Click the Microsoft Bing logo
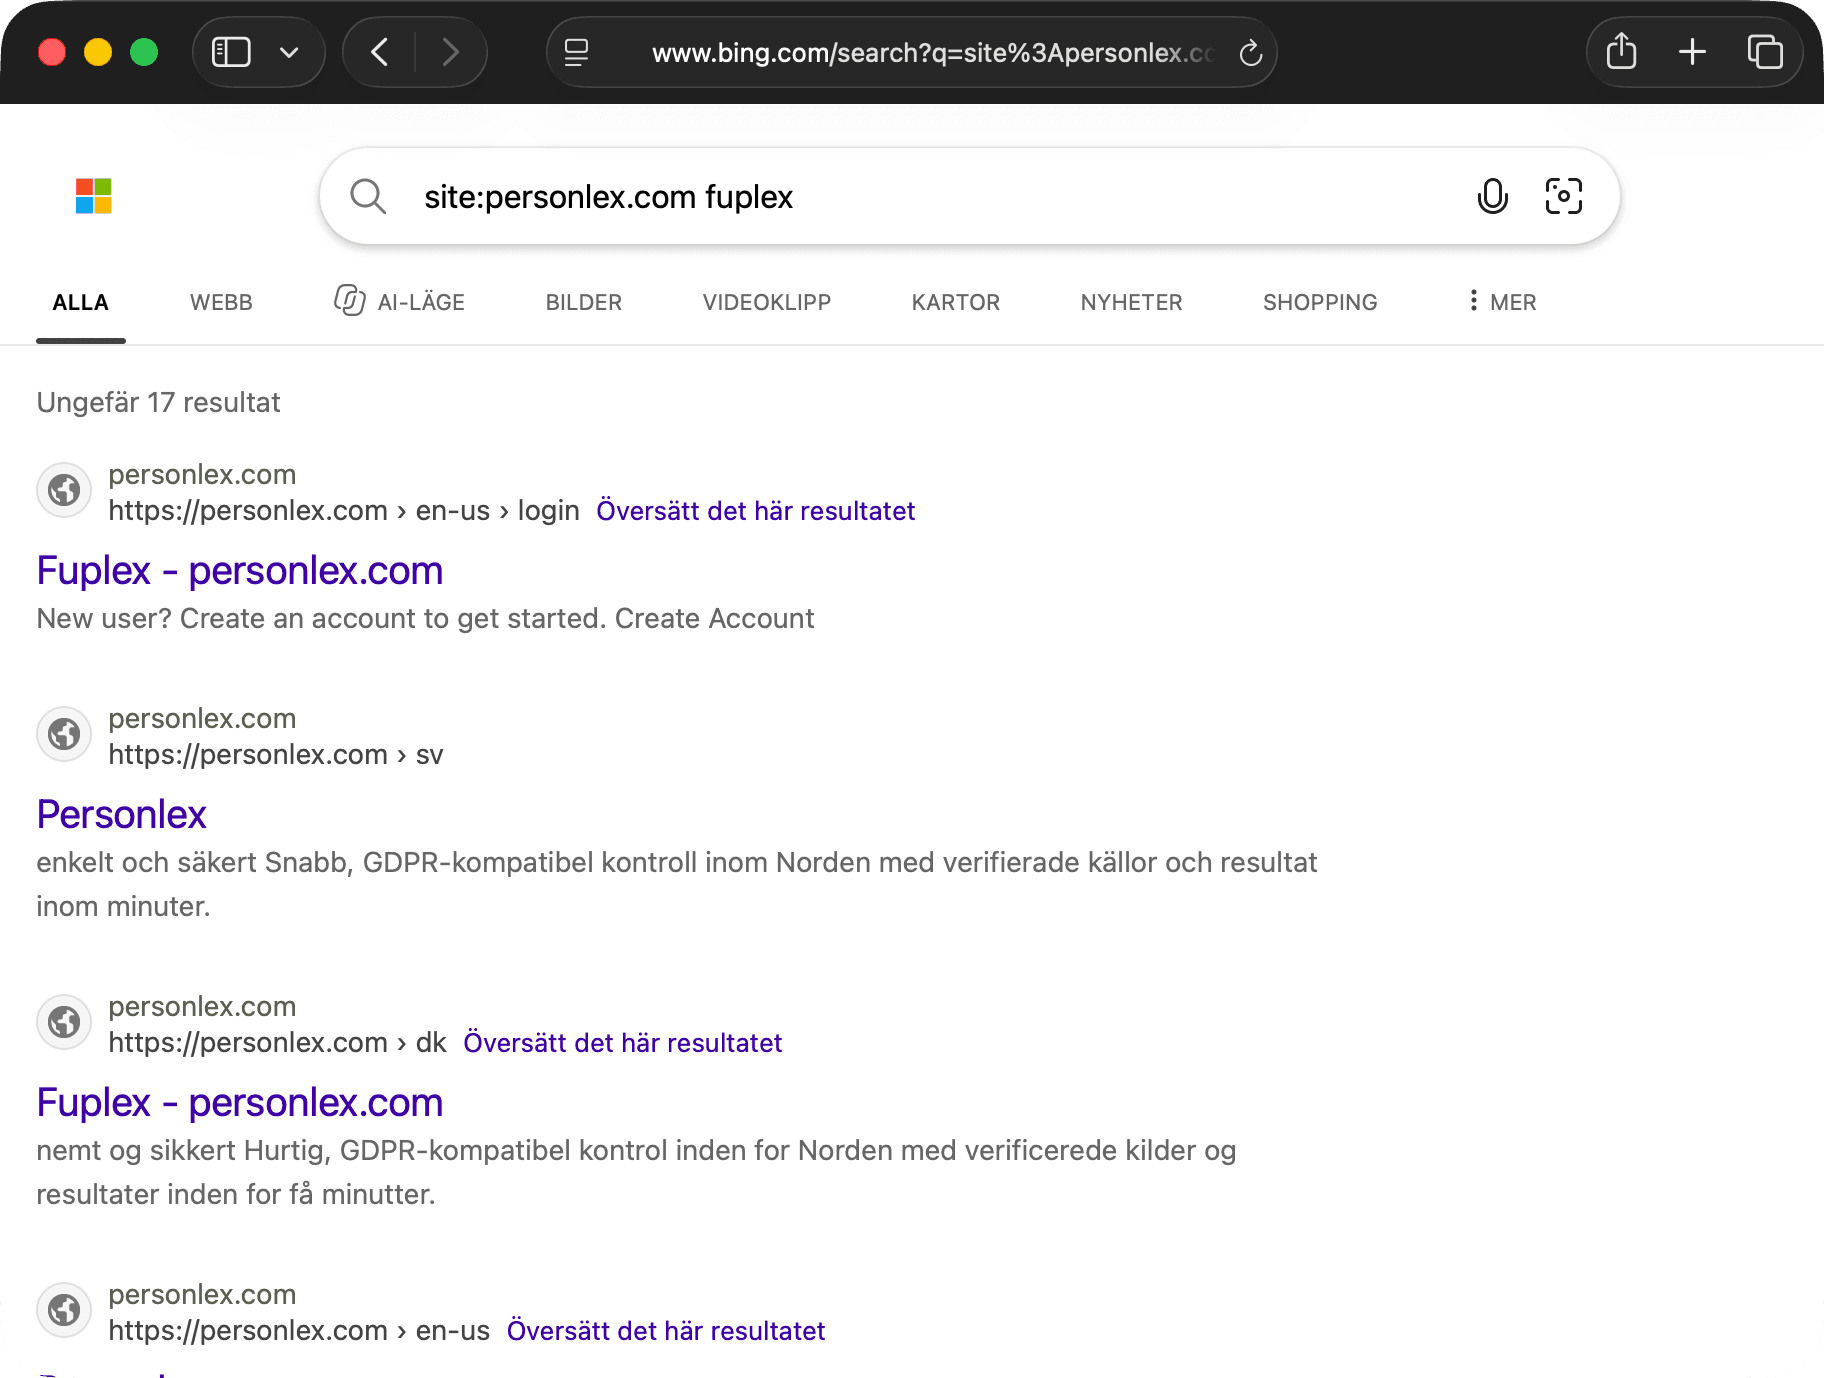 [94, 196]
